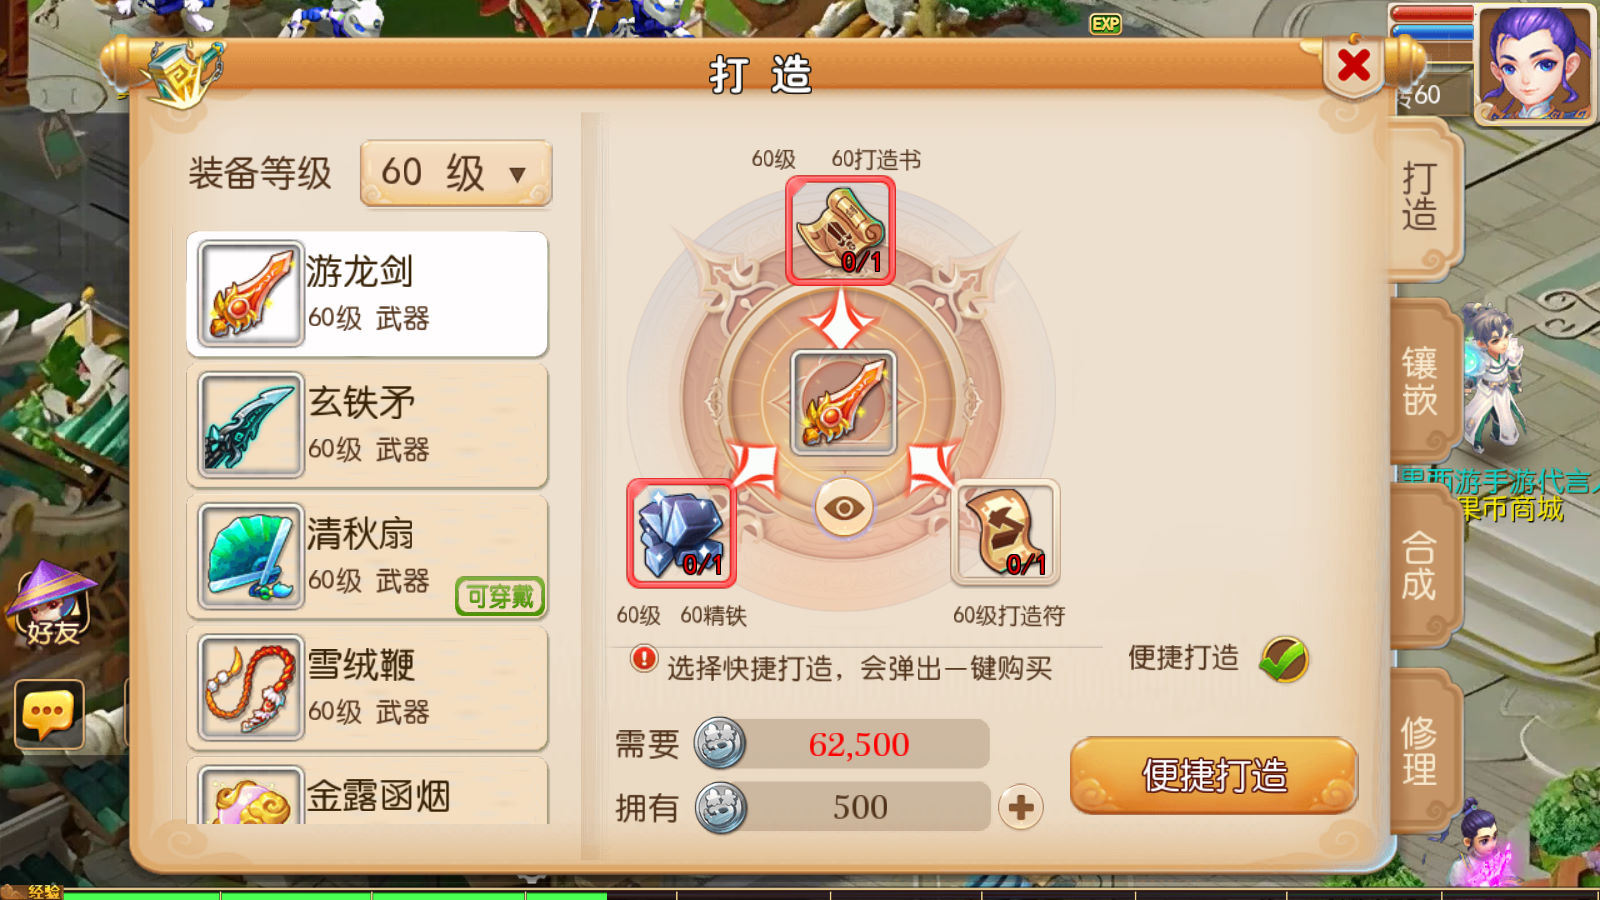
Task: Add silver with the plus icon
Action: pos(1021,807)
